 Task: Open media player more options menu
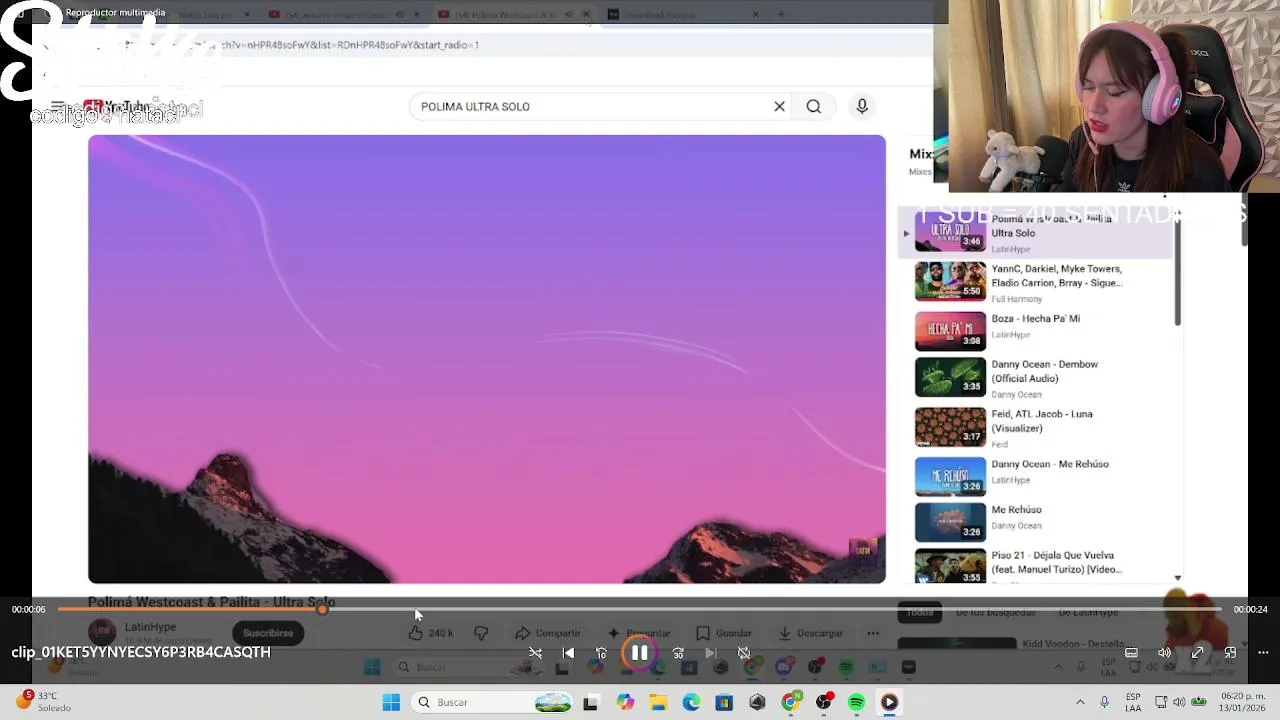click(x=1263, y=653)
